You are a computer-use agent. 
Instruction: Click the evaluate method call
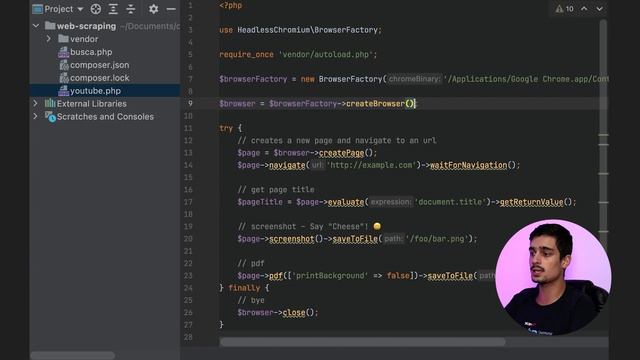pos(346,202)
